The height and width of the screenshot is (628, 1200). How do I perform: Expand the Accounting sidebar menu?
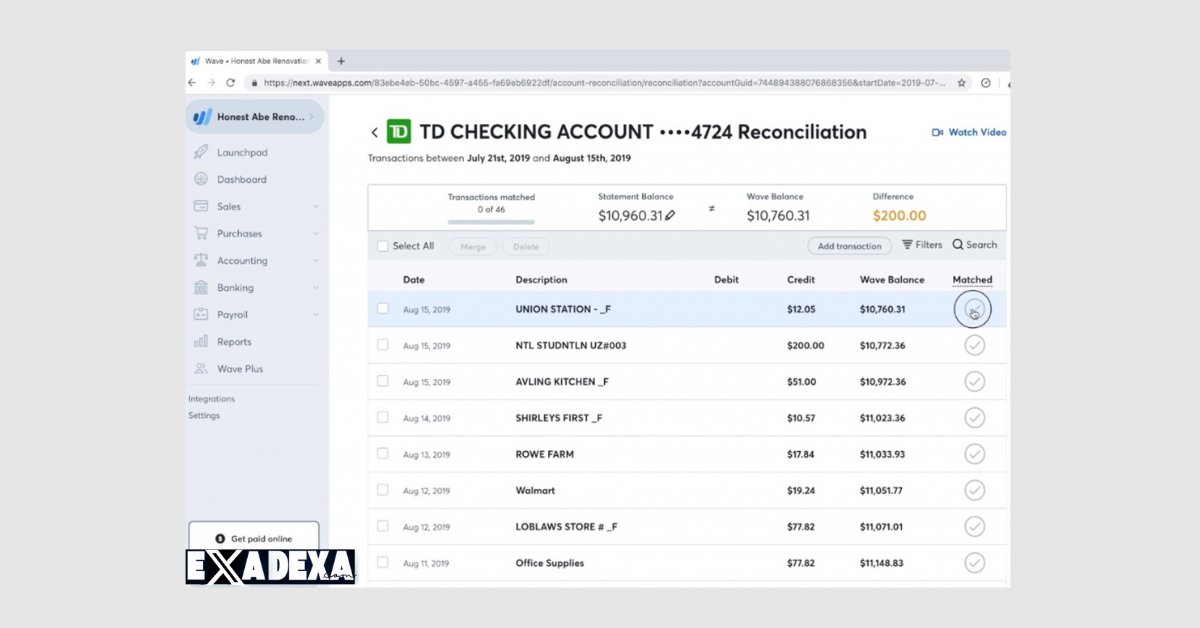[x=241, y=260]
